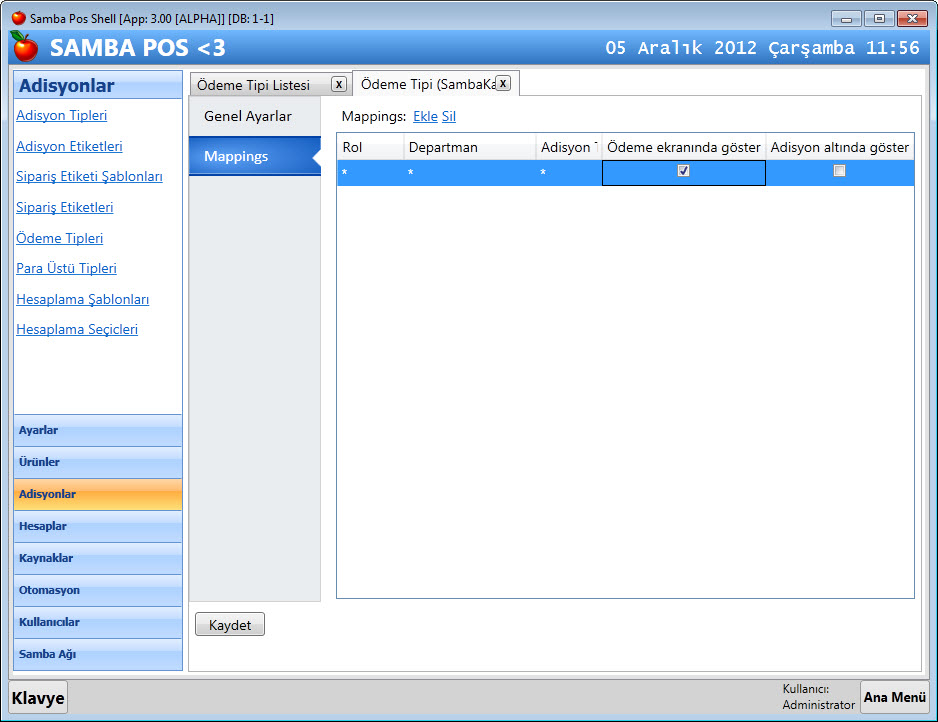Uncheck Ödeme ekranında göster checkbox

(683, 171)
